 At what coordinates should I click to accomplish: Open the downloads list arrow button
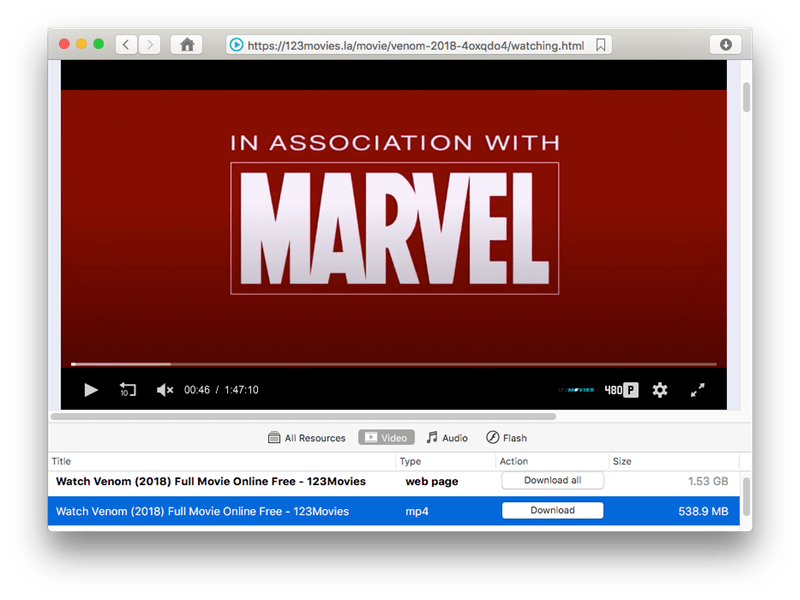click(726, 45)
